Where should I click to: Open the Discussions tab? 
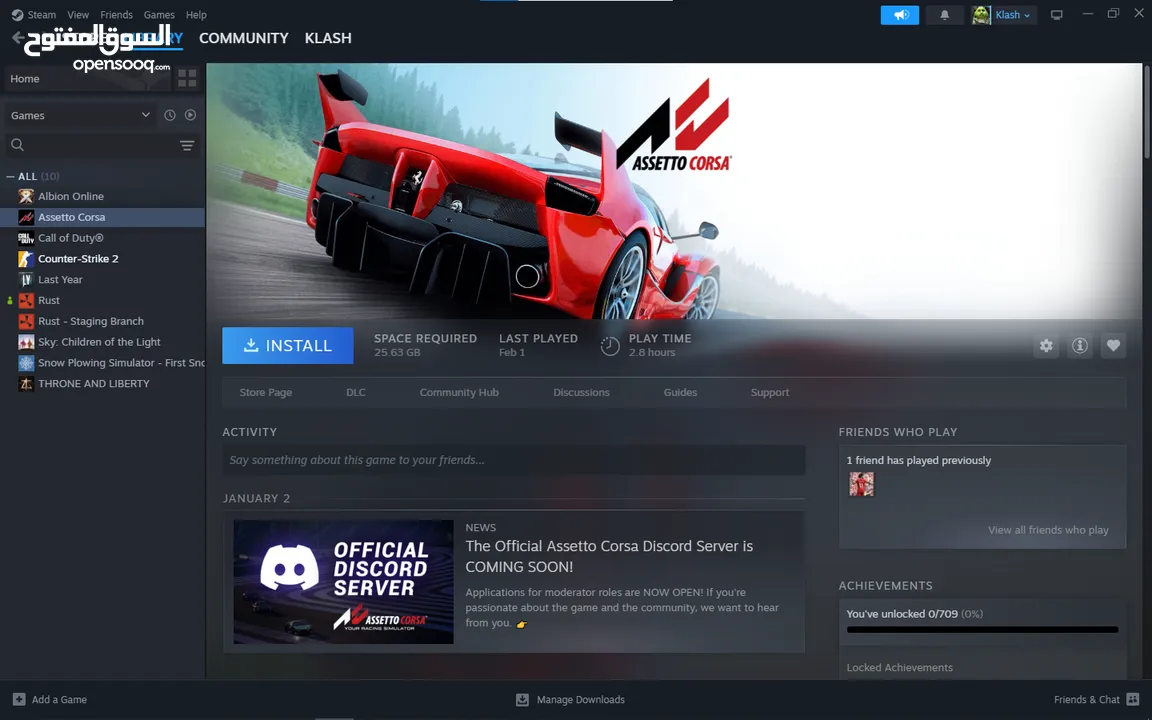[x=581, y=392]
